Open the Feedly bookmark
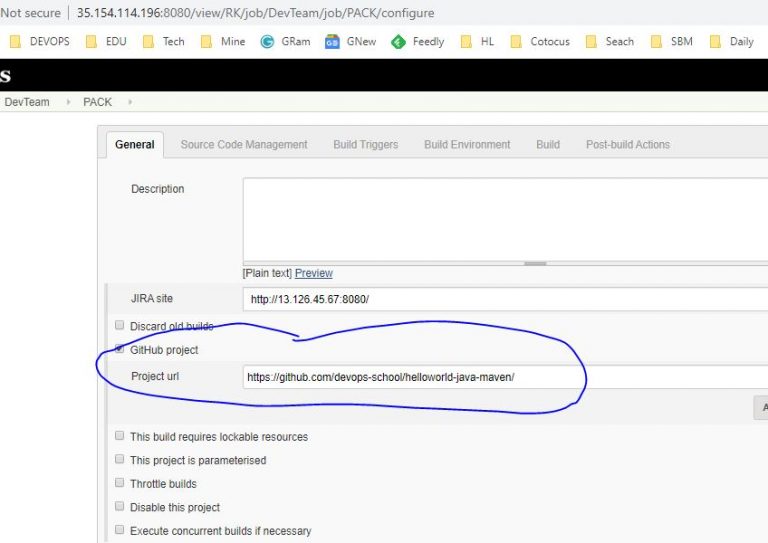 click(418, 41)
